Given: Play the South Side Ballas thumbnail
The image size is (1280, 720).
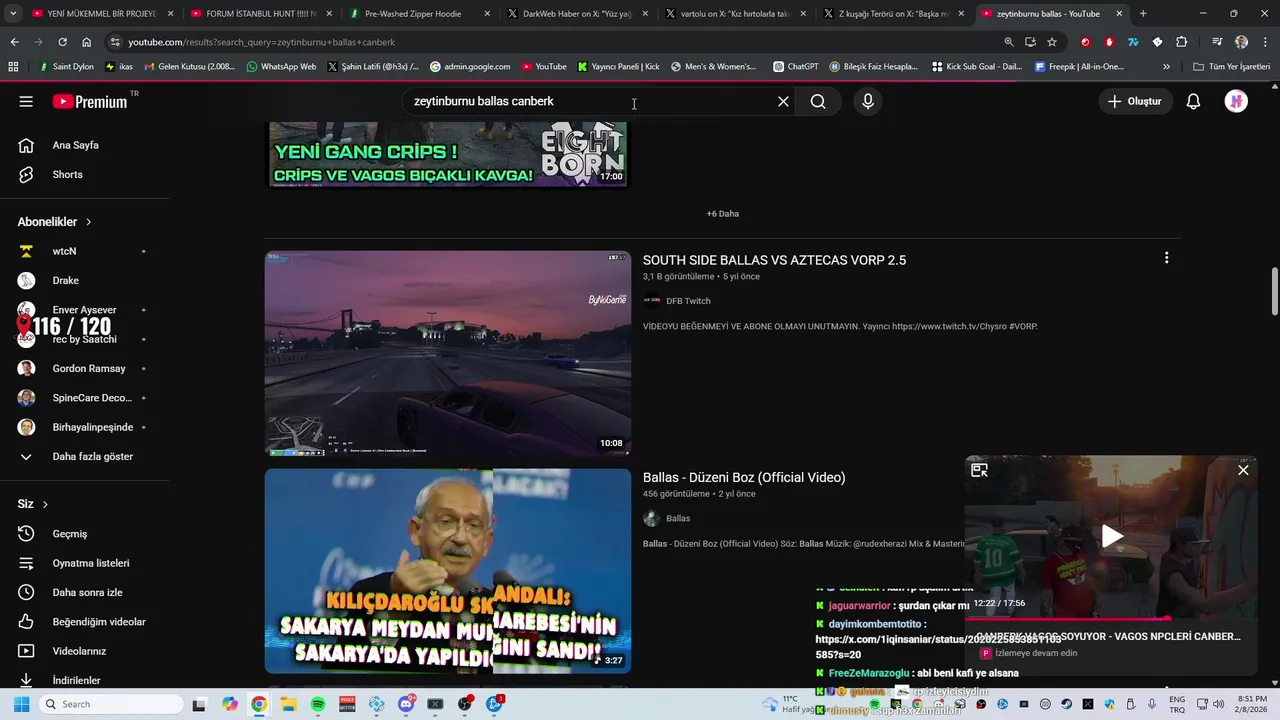Looking at the screenshot, I should (448, 353).
